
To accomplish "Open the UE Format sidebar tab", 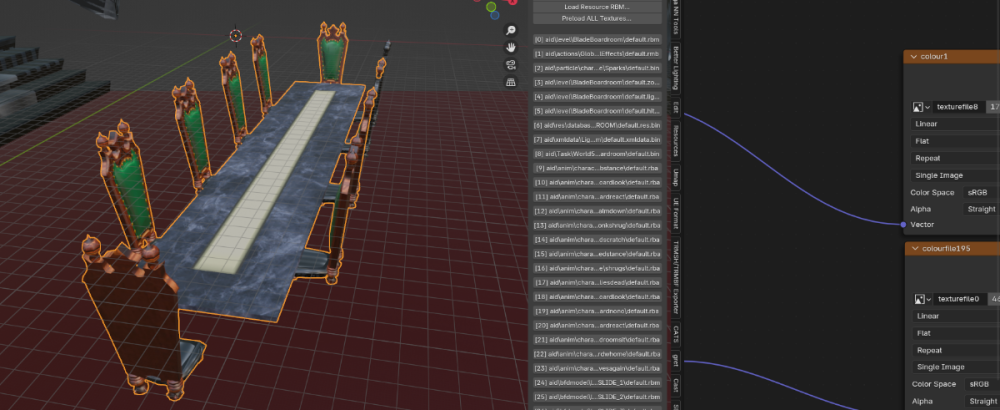I will (675, 214).
